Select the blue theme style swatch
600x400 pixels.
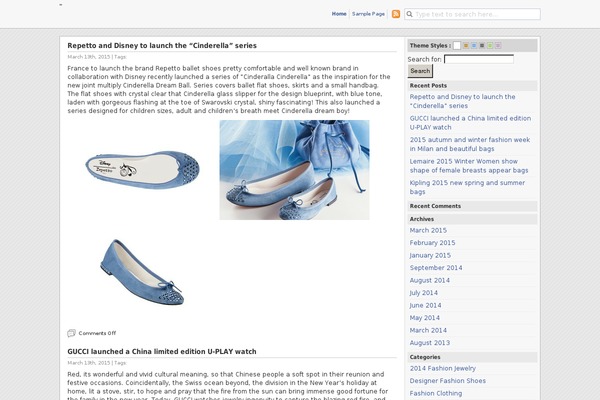pos(474,46)
